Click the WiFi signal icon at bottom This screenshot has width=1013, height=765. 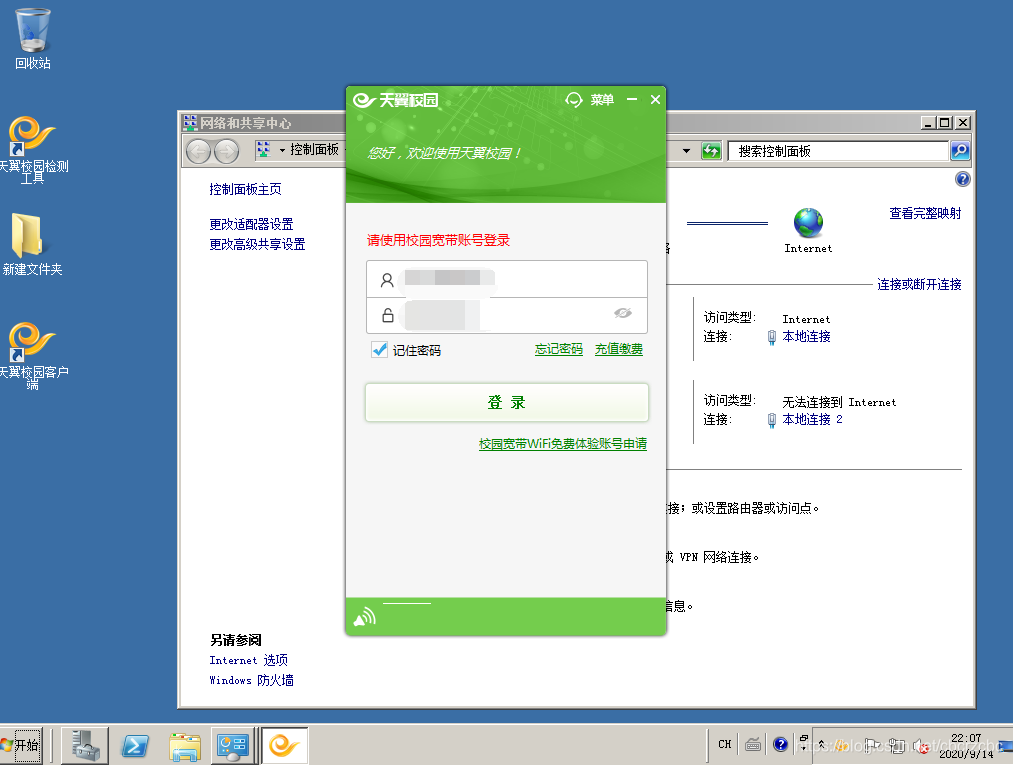click(364, 618)
